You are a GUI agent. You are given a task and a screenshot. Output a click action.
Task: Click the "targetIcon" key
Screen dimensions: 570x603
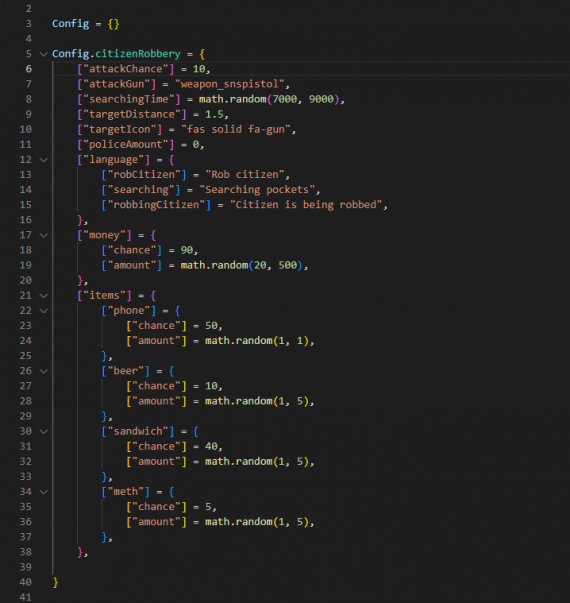119,129
